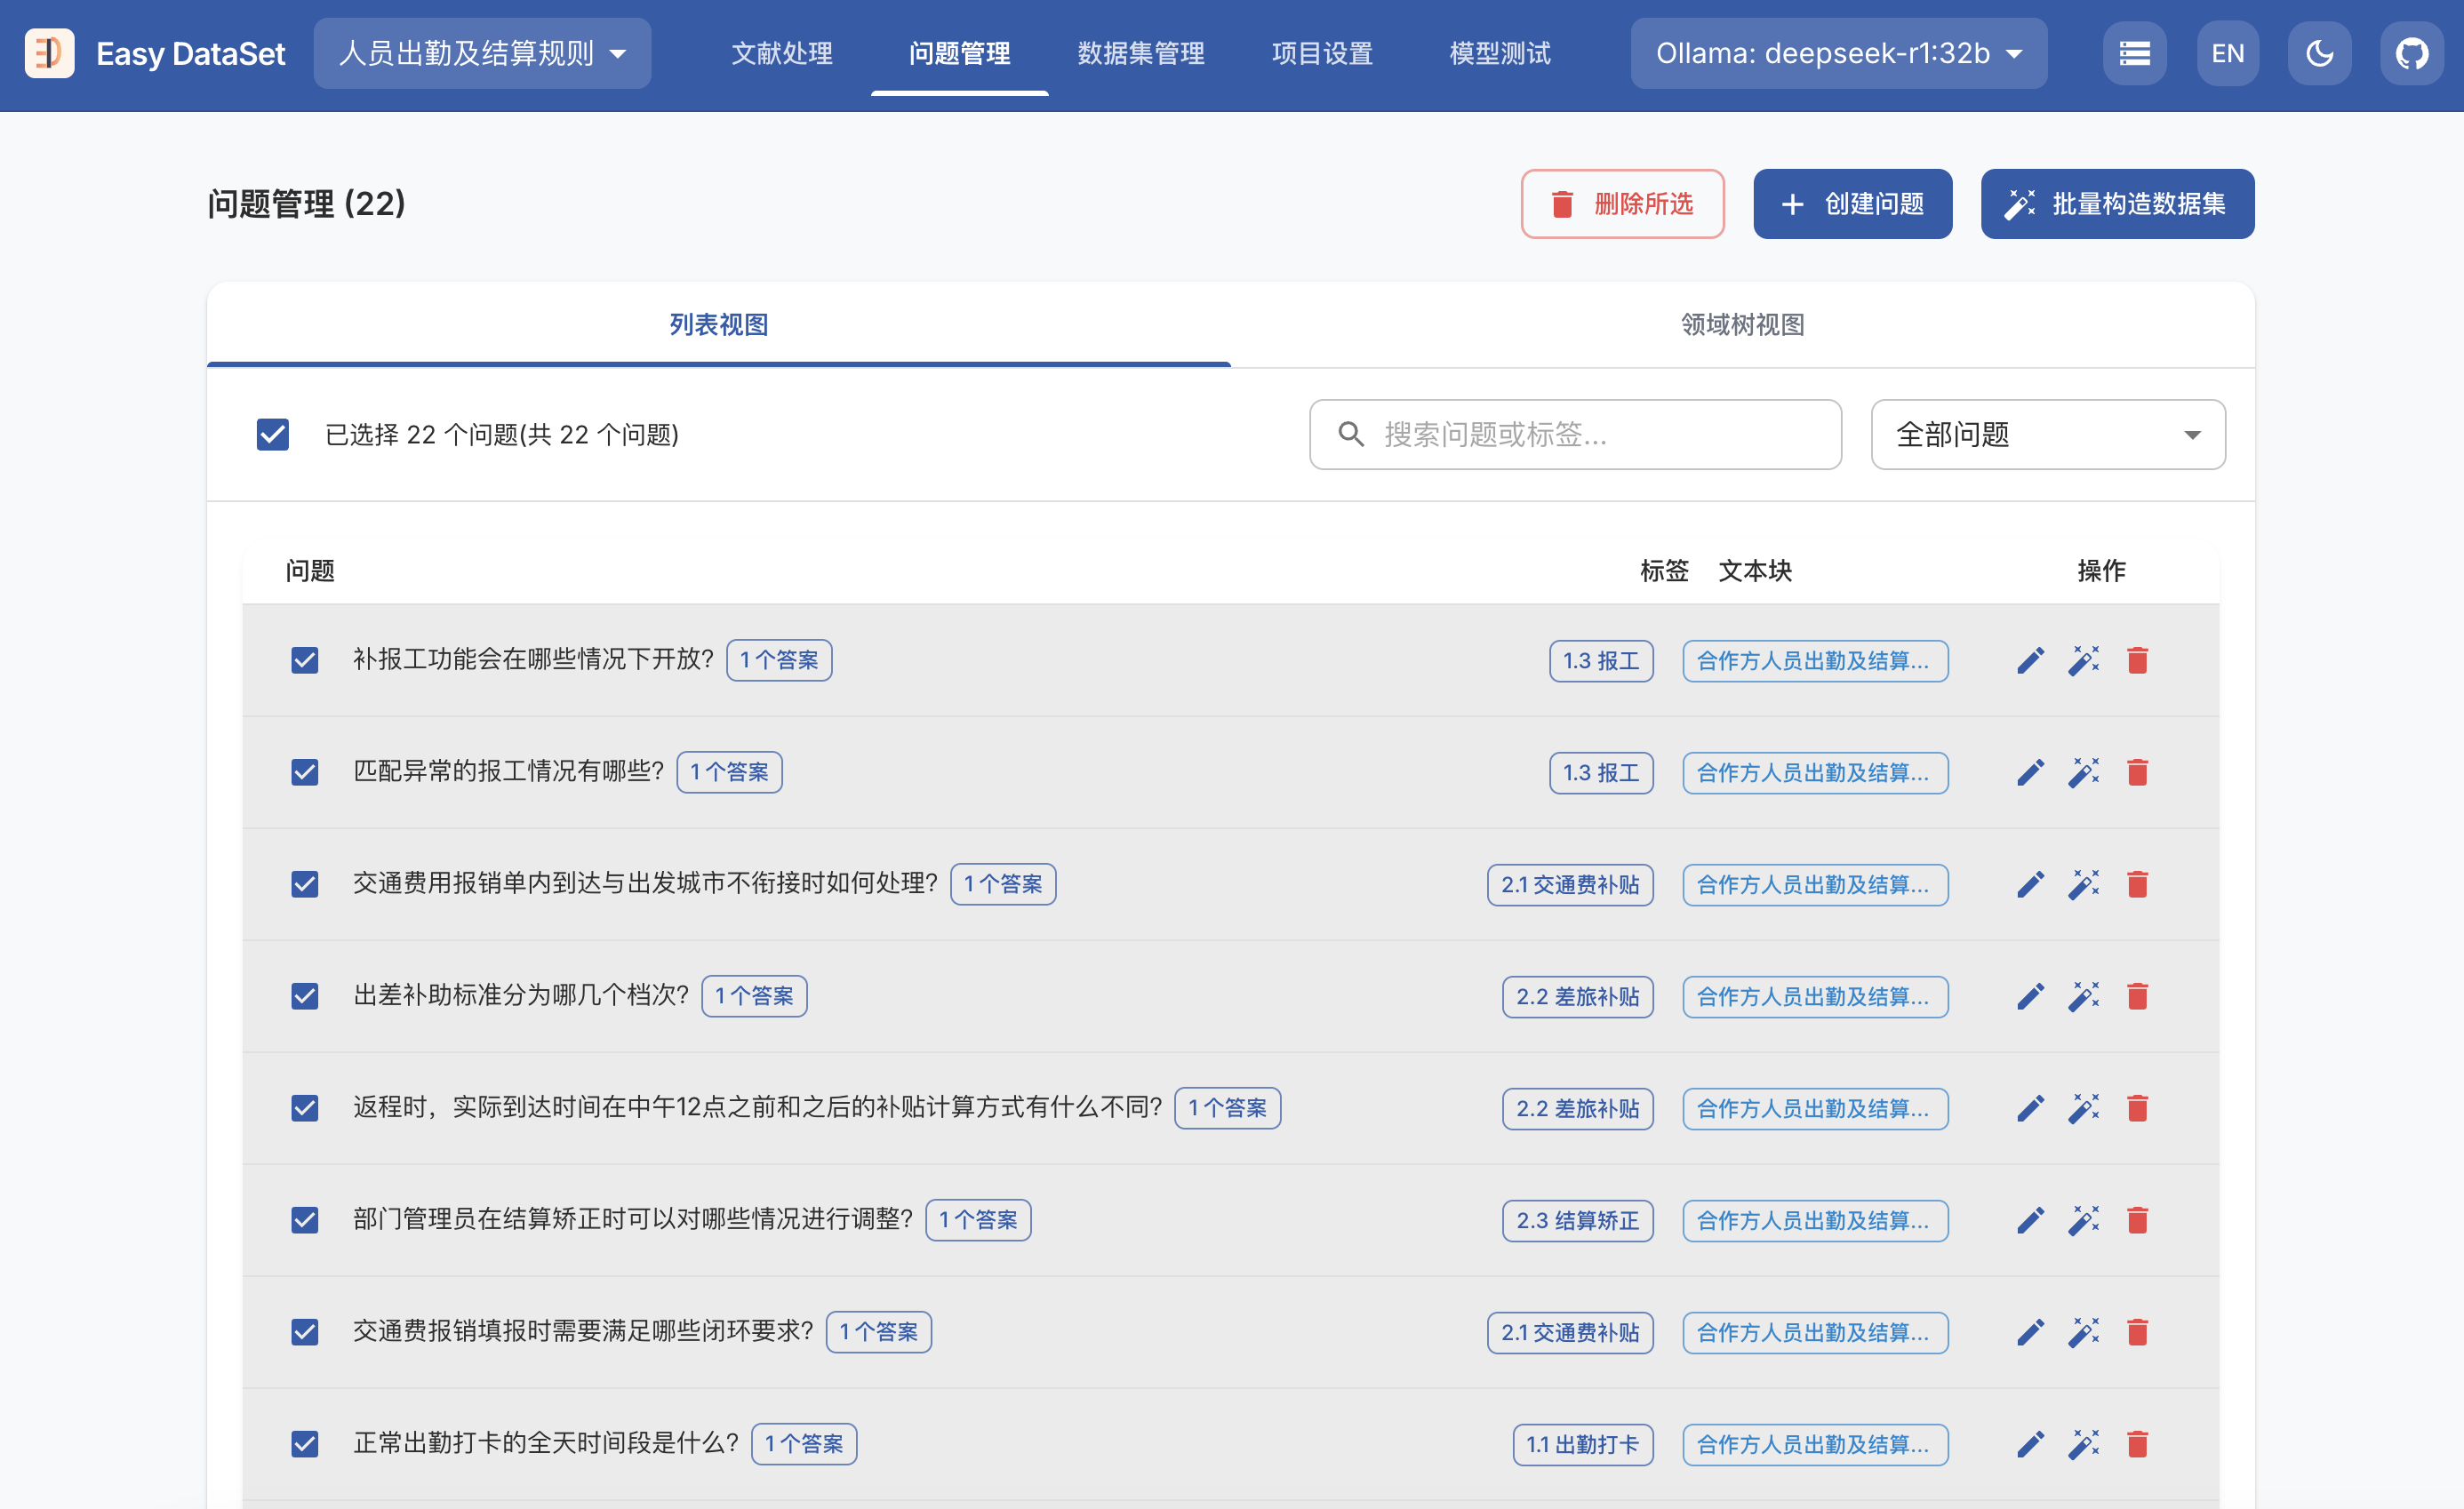Uncheck the 交通费用报销单 question checkbox
The height and width of the screenshot is (1509, 2464).
[x=305, y=884]
